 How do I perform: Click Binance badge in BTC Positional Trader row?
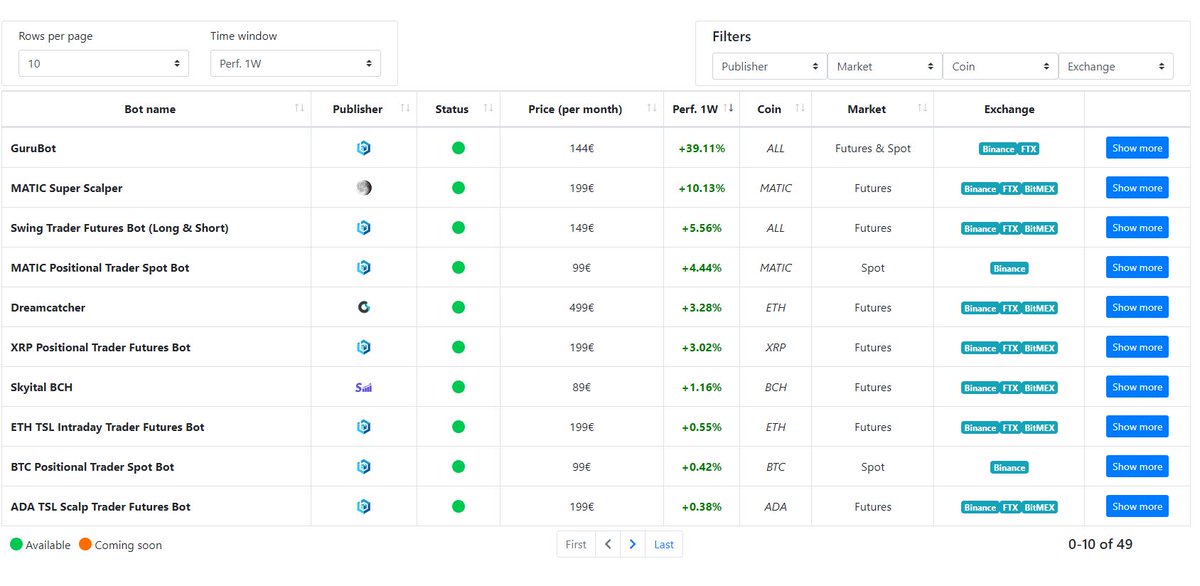(1009, 468)
